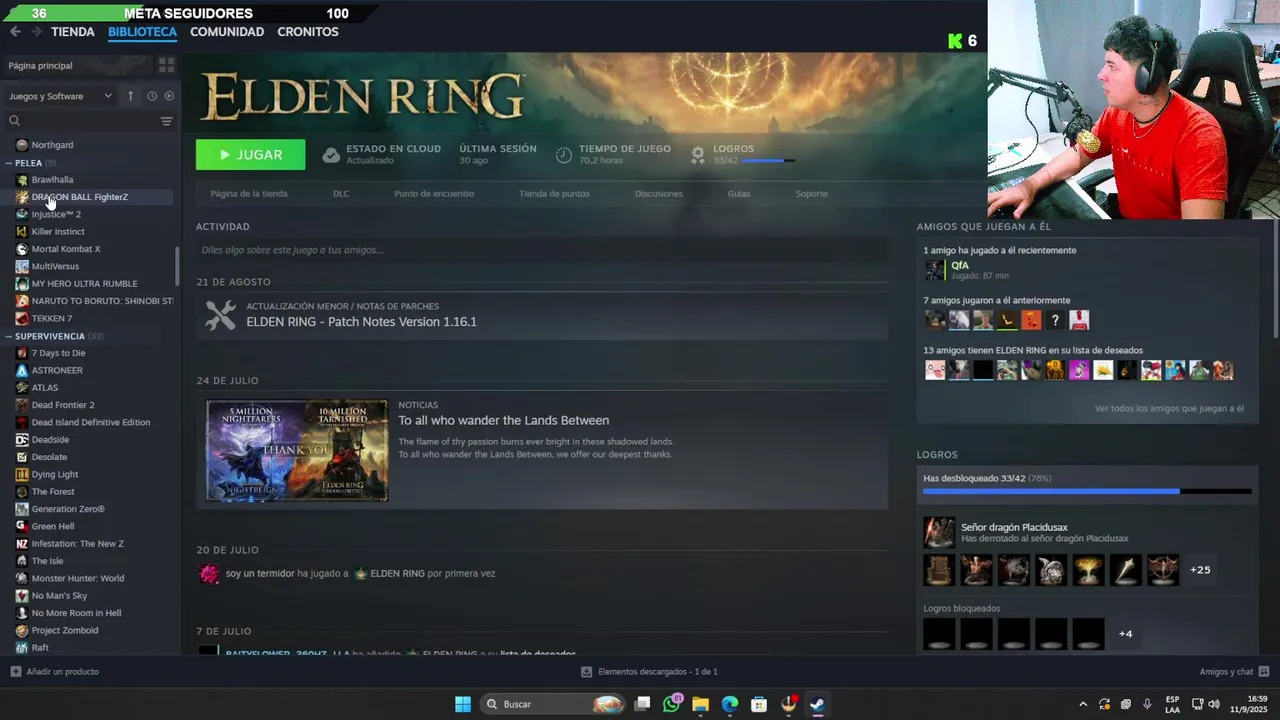
Task: Click the add a product plus icon
Action: pos(15,672)
